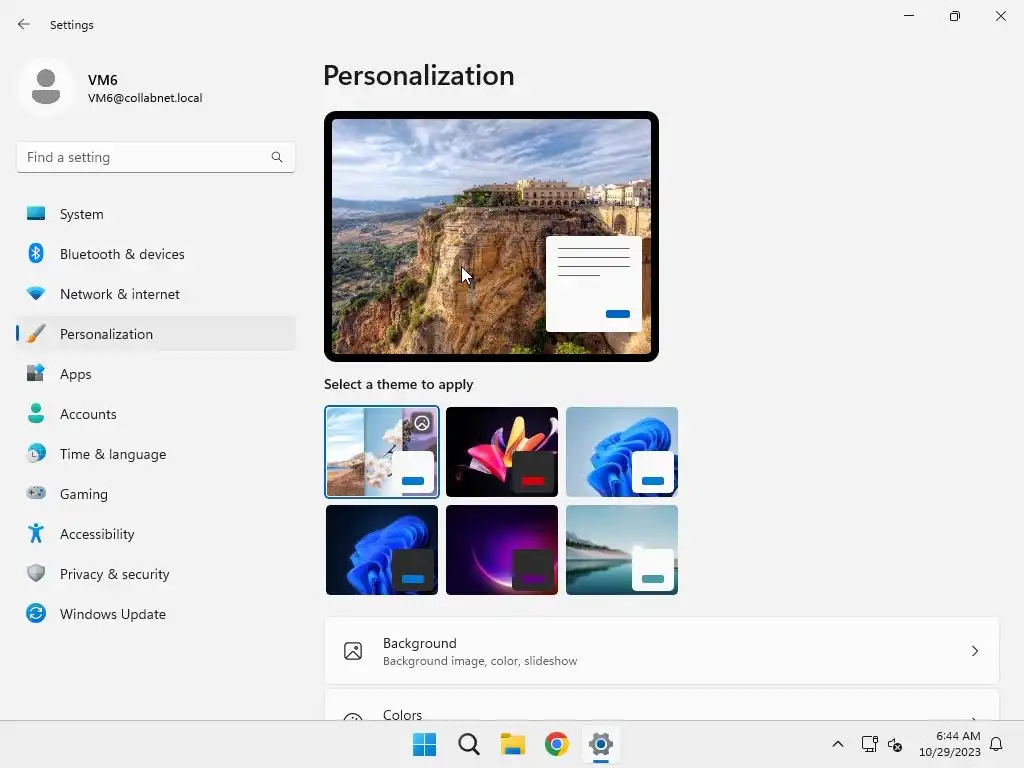Open the notifications bell

(996, 744)
